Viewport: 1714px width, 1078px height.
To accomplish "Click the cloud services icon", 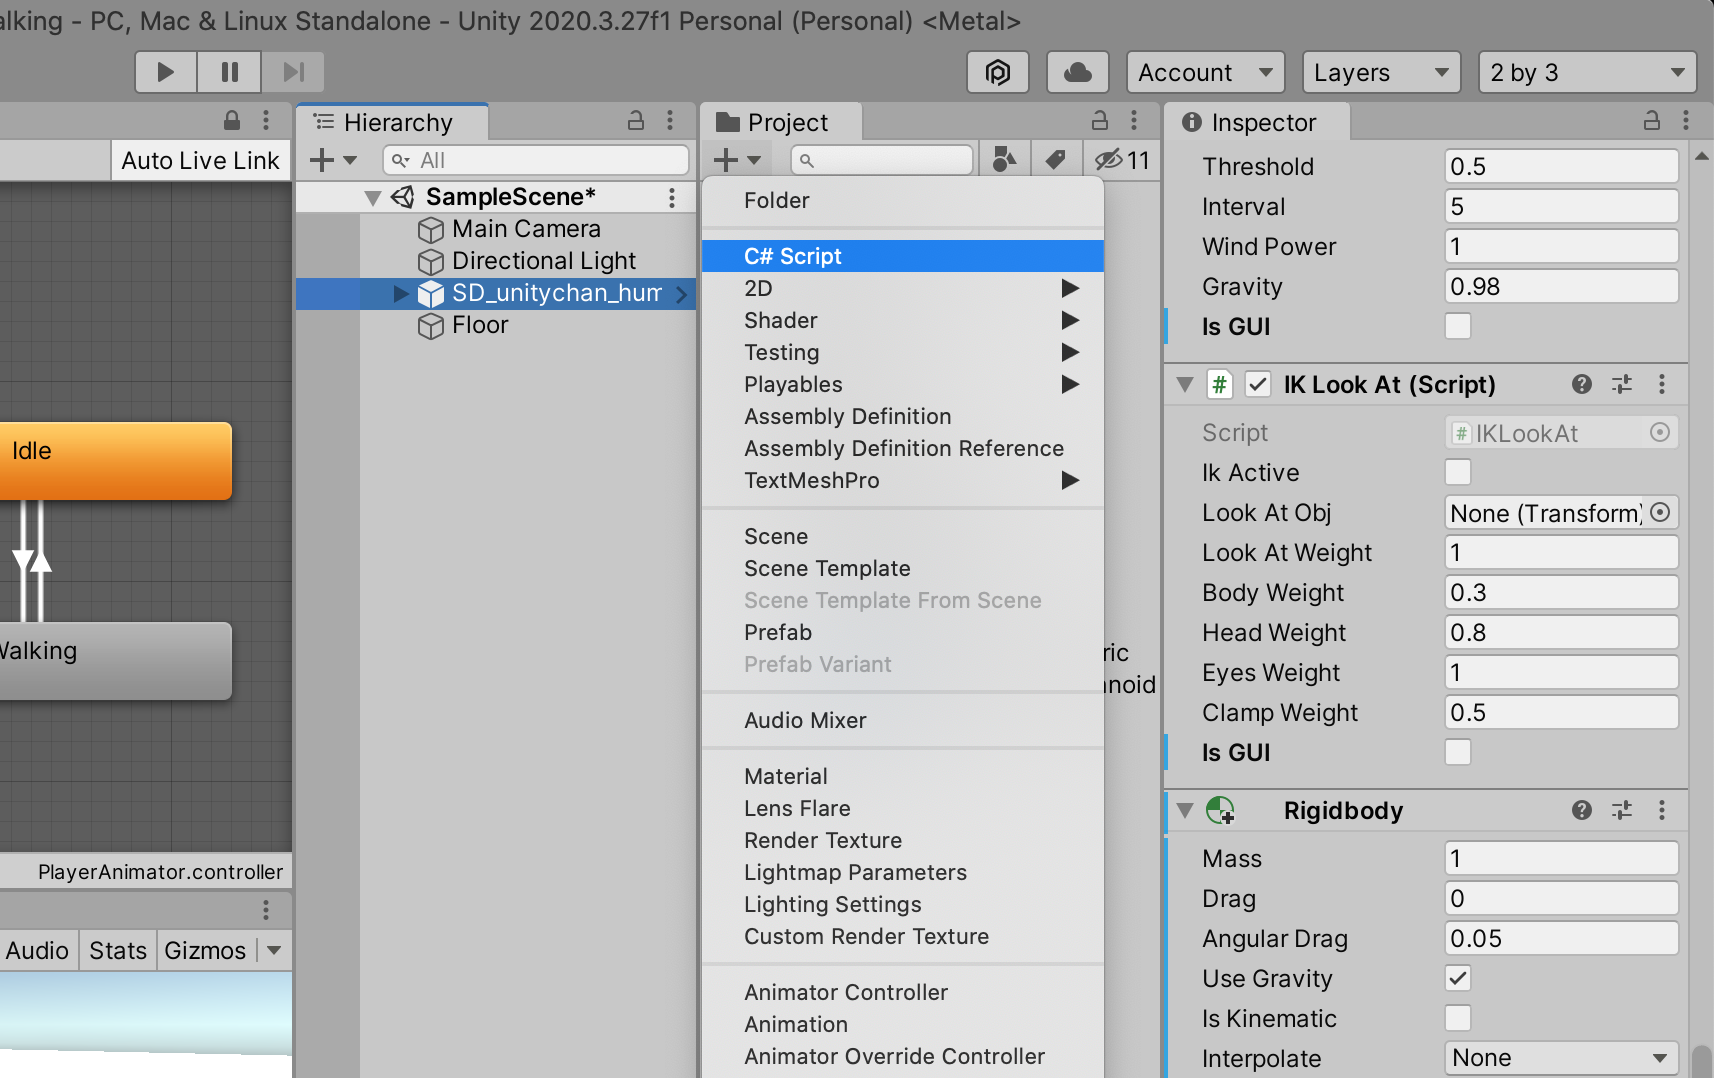I will click(1077, 72).
